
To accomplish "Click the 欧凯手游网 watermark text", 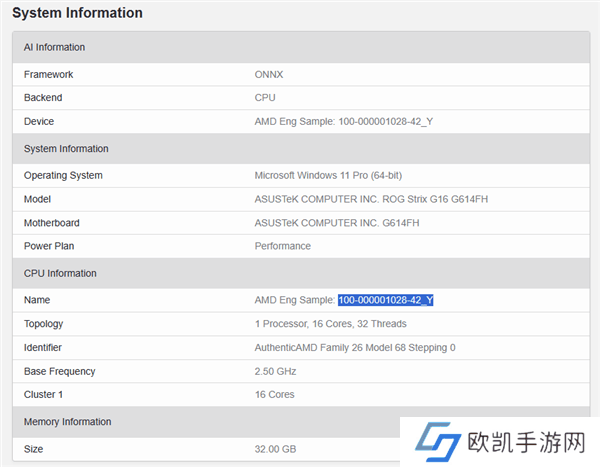I will tap(524, 443).
